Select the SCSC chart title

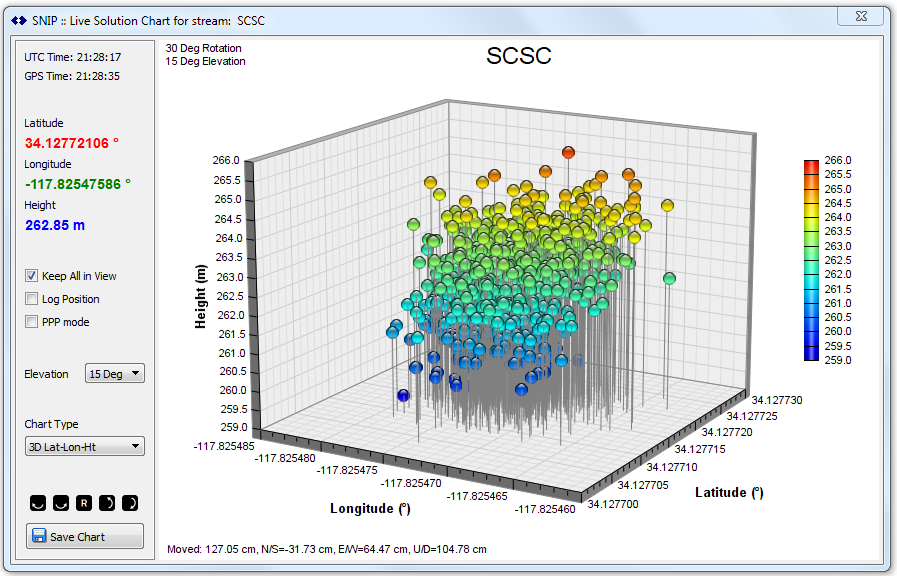coord(518,56)
